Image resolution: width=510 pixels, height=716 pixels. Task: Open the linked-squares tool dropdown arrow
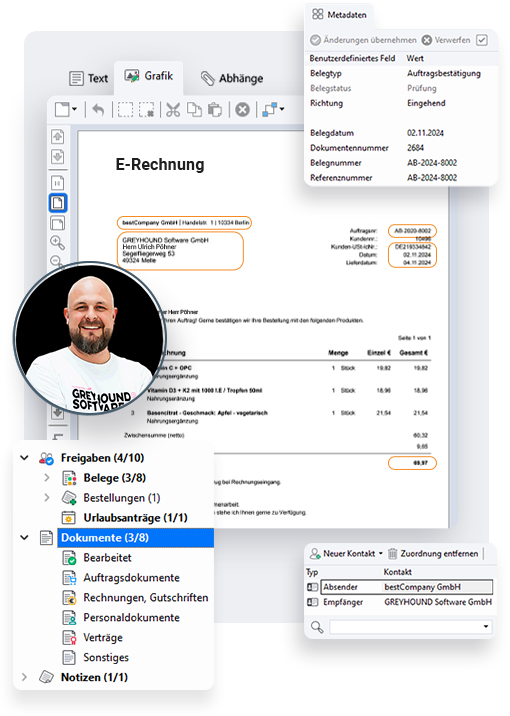(x=282, y=109)
